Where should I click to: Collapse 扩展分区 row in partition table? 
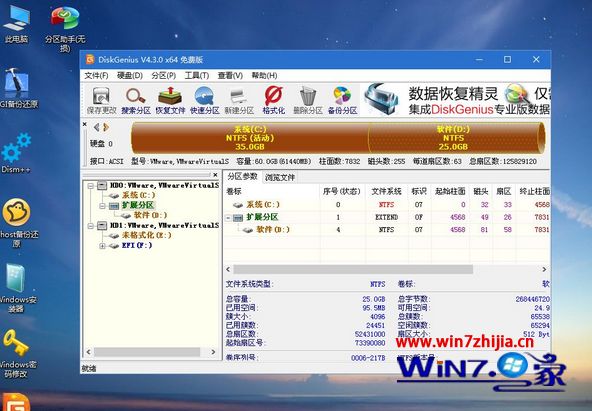[x=228, y=217]
